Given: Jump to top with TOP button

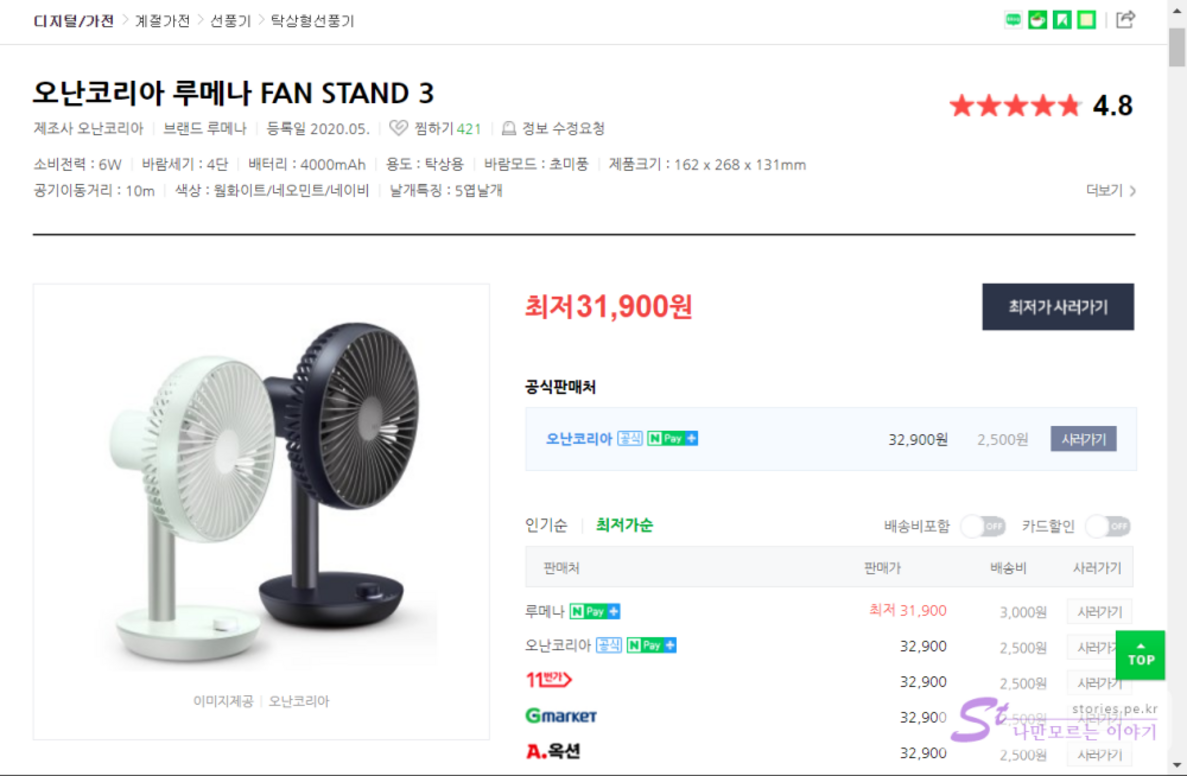Looking at the screenshot, I should coord(1140,655).
